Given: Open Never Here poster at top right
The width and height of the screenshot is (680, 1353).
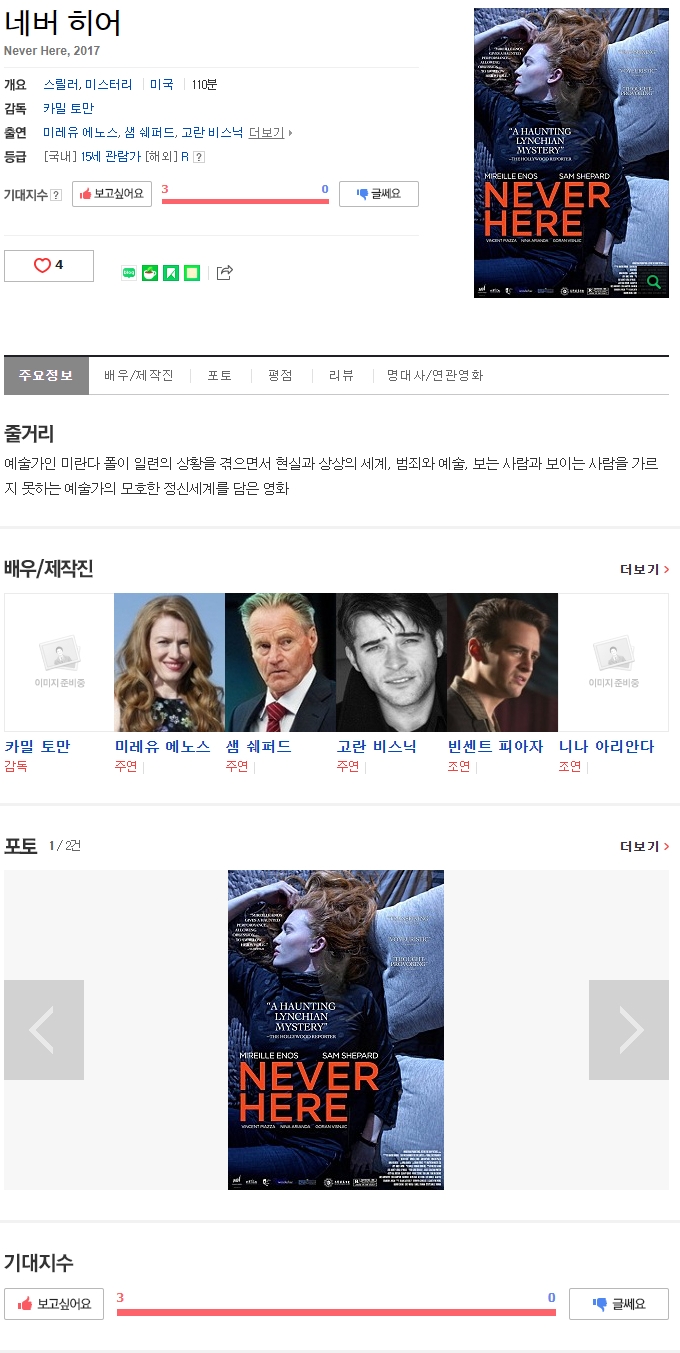Looking at the screenshot, I should tap(571, 153).
